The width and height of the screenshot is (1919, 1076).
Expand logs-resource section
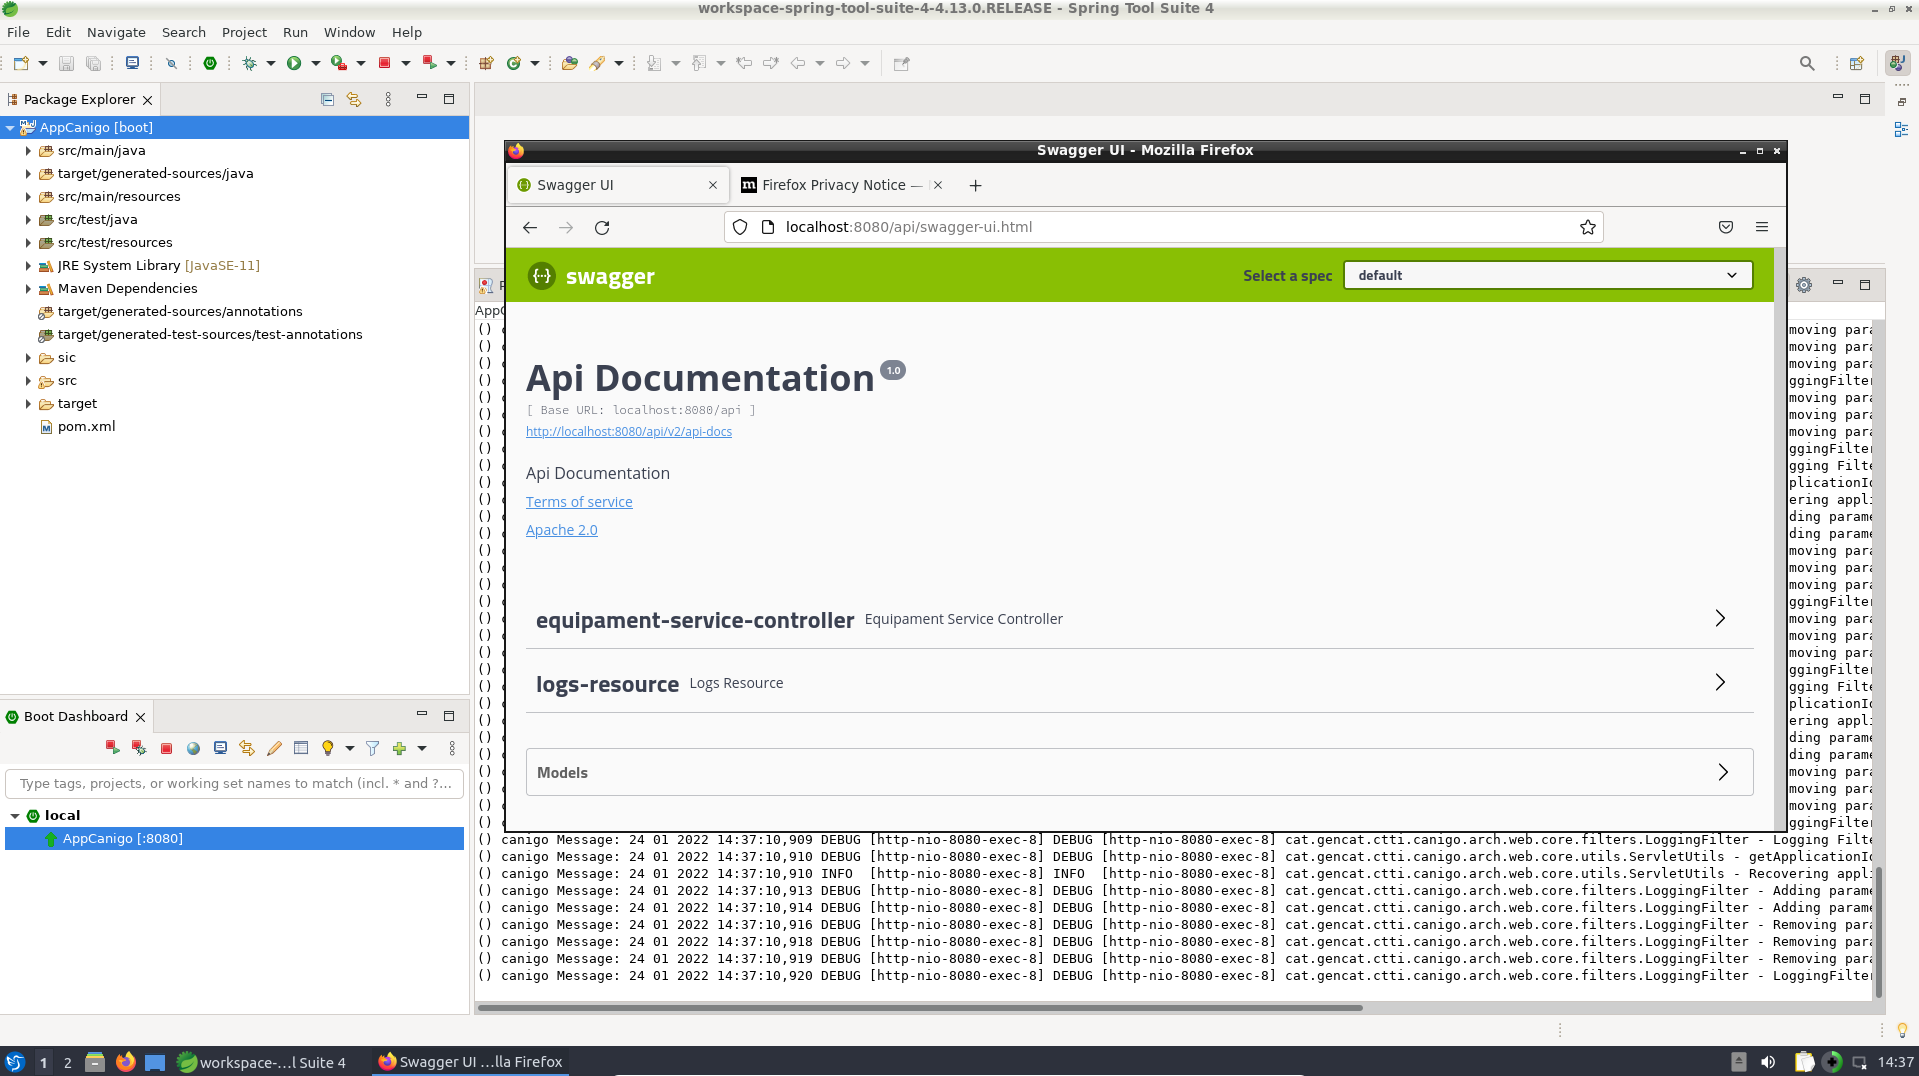click(x=1720, y=682)
